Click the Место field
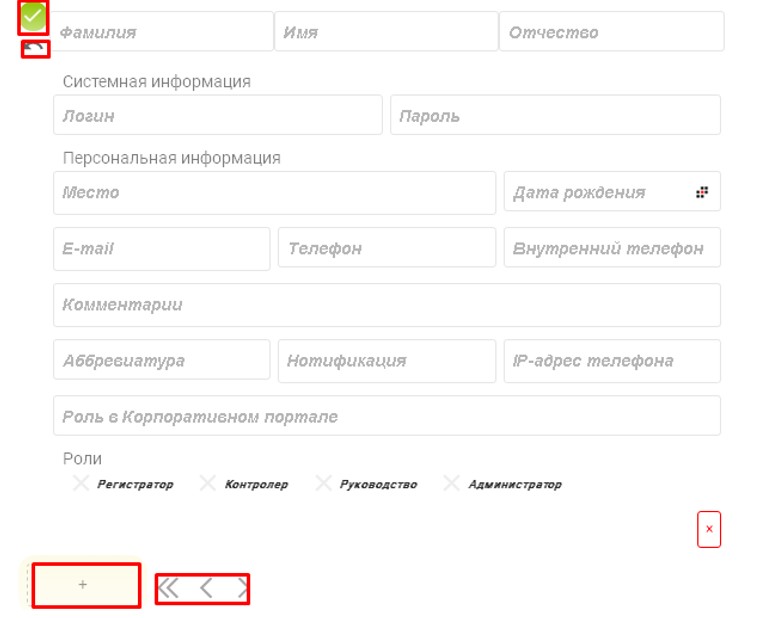 (274, 192)
